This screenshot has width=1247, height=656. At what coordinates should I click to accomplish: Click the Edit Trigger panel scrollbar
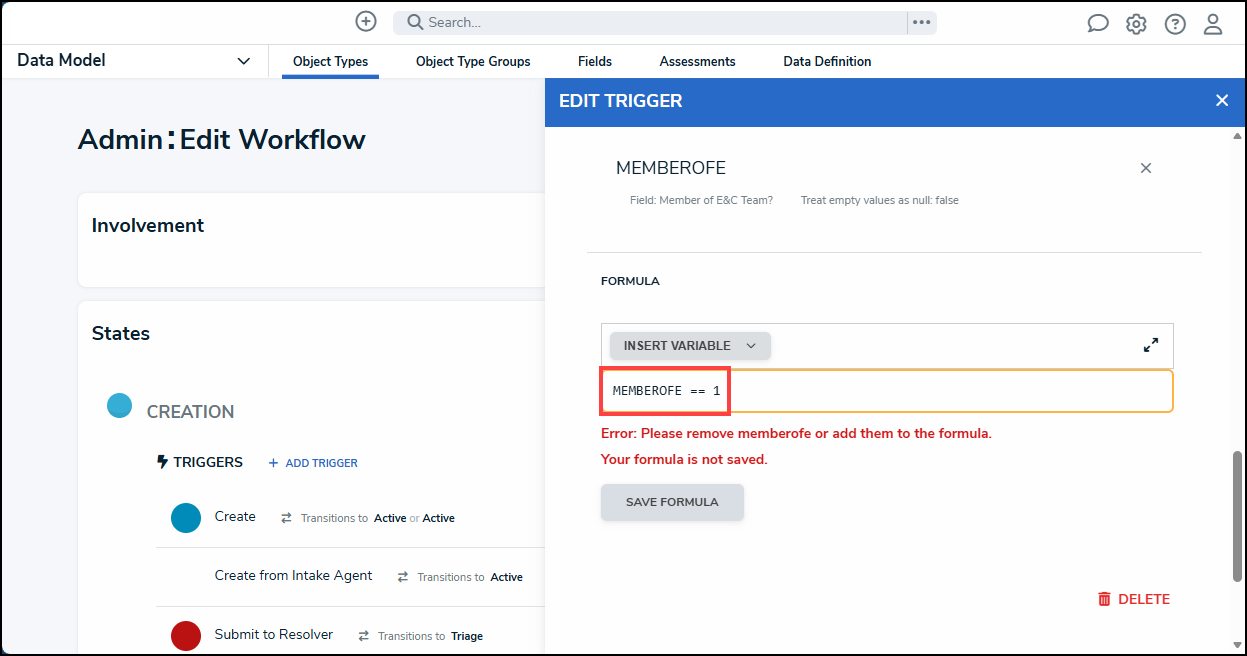point(1238,516)
